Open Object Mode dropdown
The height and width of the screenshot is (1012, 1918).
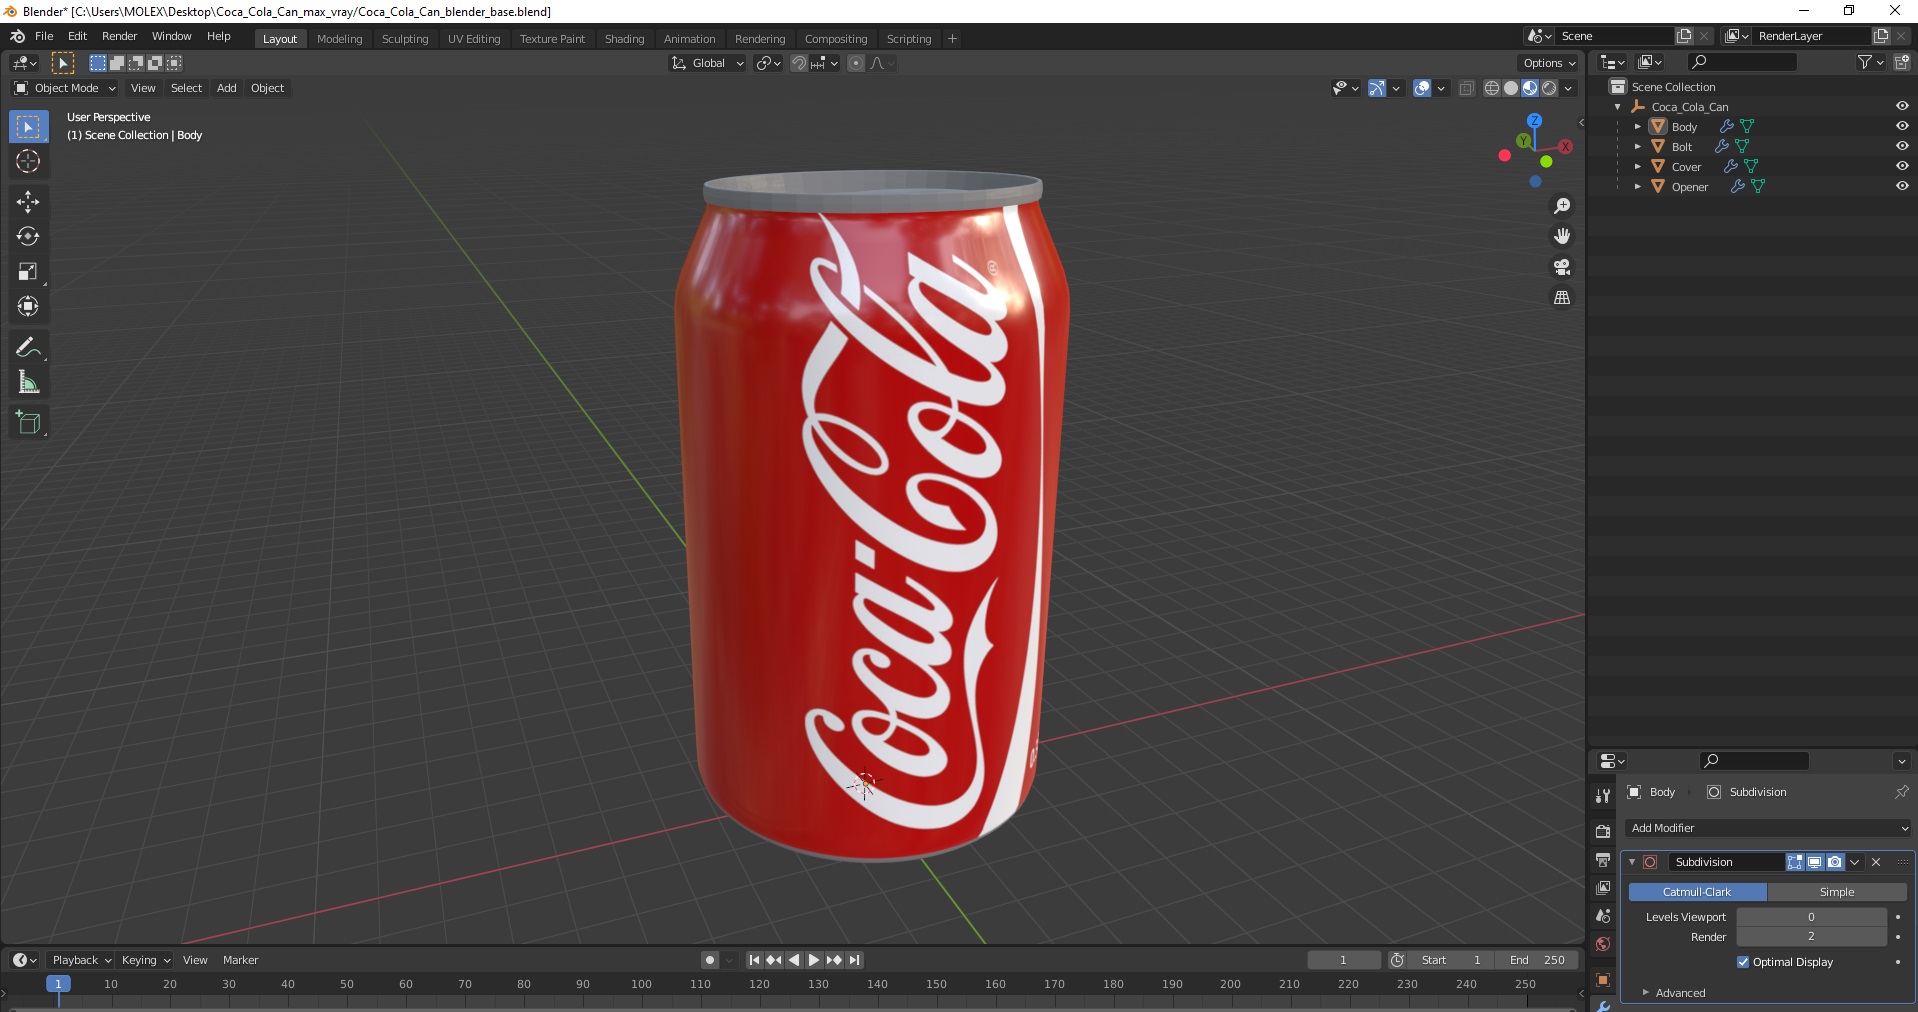point(65,88)
